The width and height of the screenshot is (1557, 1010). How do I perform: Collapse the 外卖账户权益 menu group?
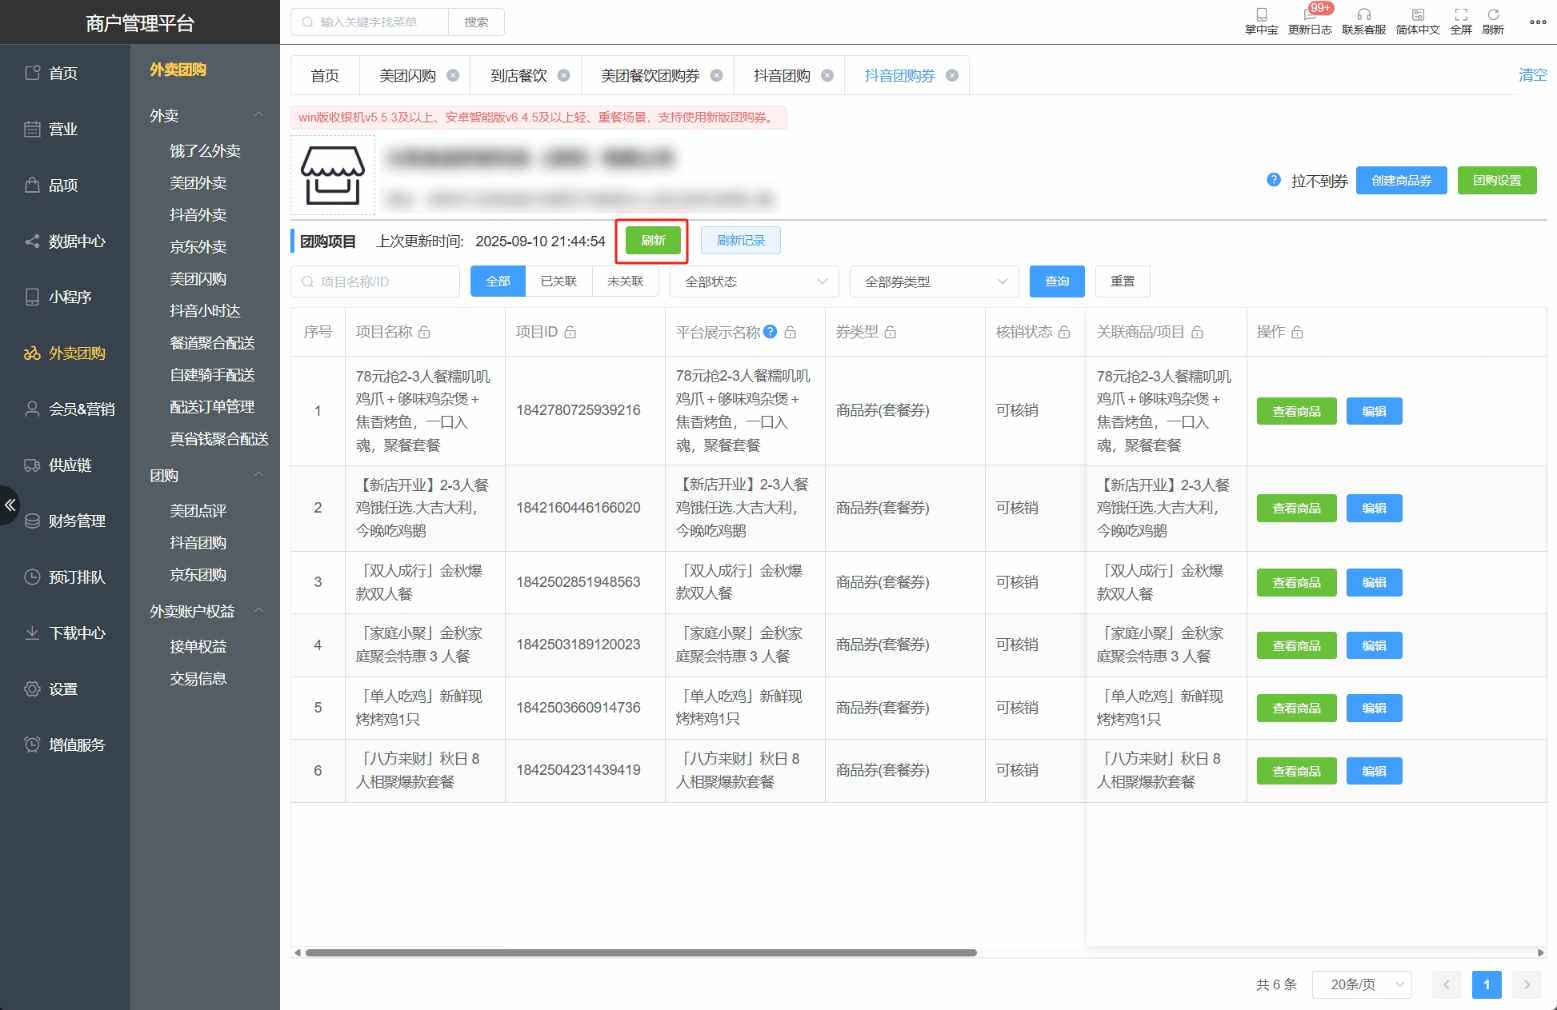point(259,611)
